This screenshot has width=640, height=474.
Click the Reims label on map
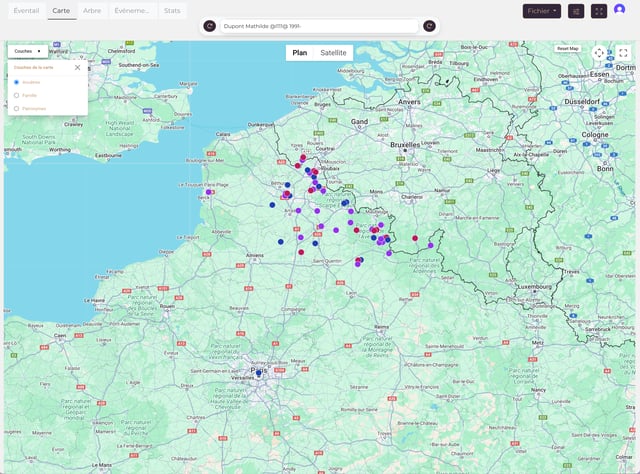tap(382, 327)
